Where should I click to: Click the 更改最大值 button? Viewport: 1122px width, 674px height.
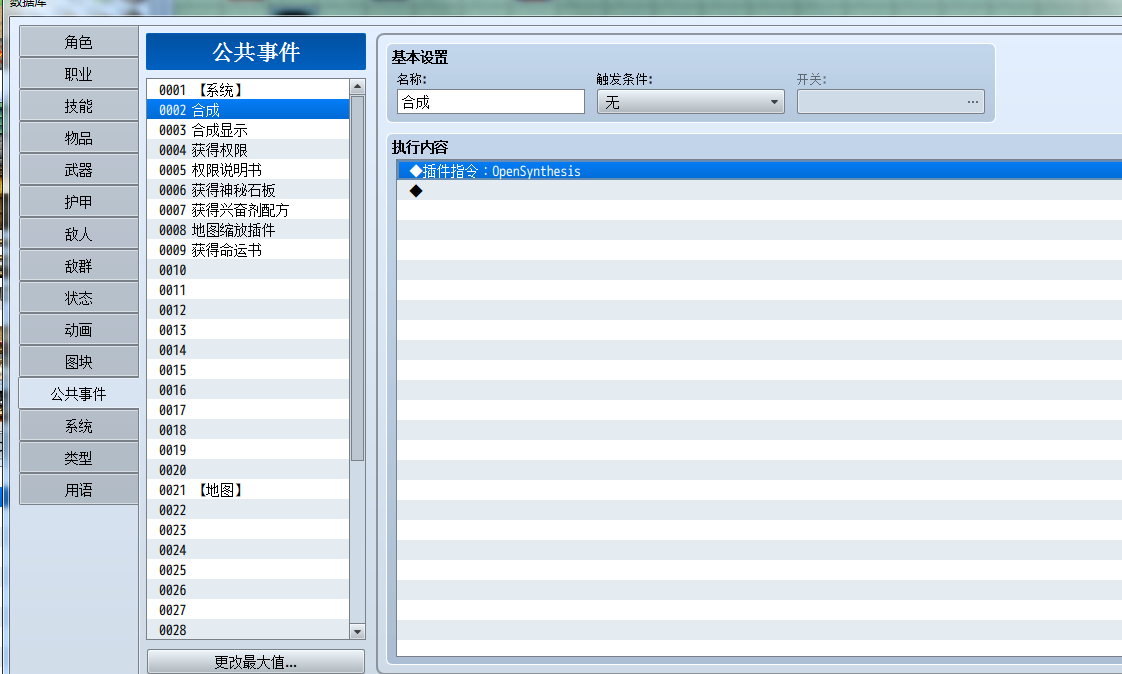tap(255, 662)
